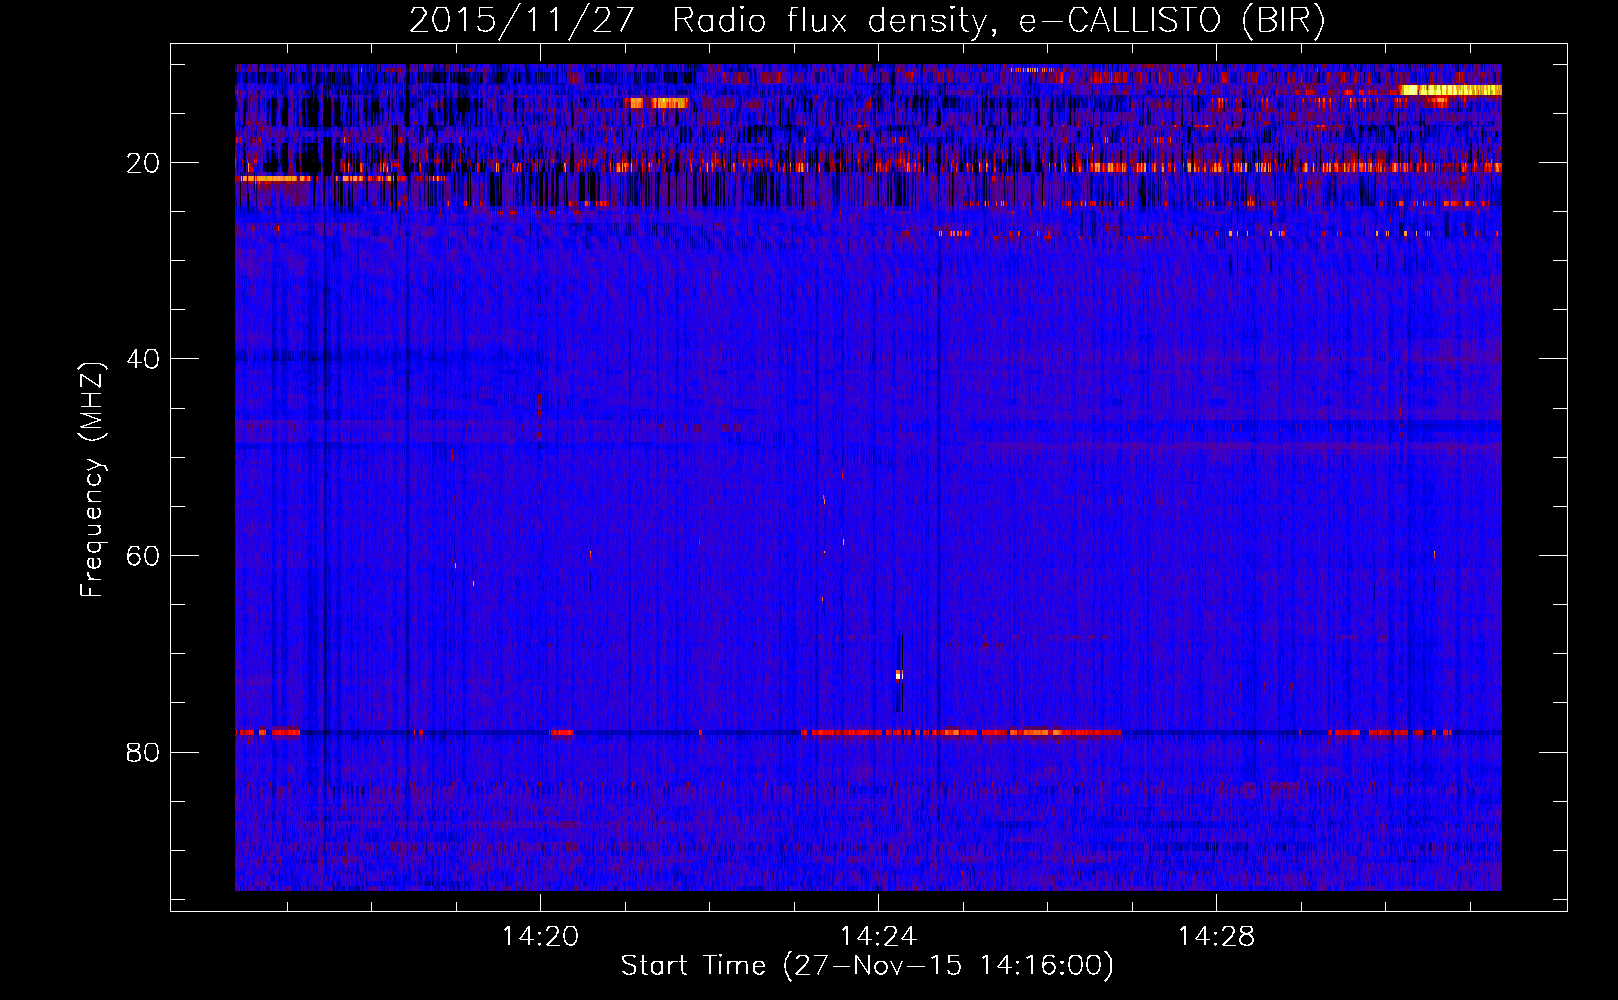
Task: Click the bright white spot near 72 MHz
Action: click(x=899, y=675)
